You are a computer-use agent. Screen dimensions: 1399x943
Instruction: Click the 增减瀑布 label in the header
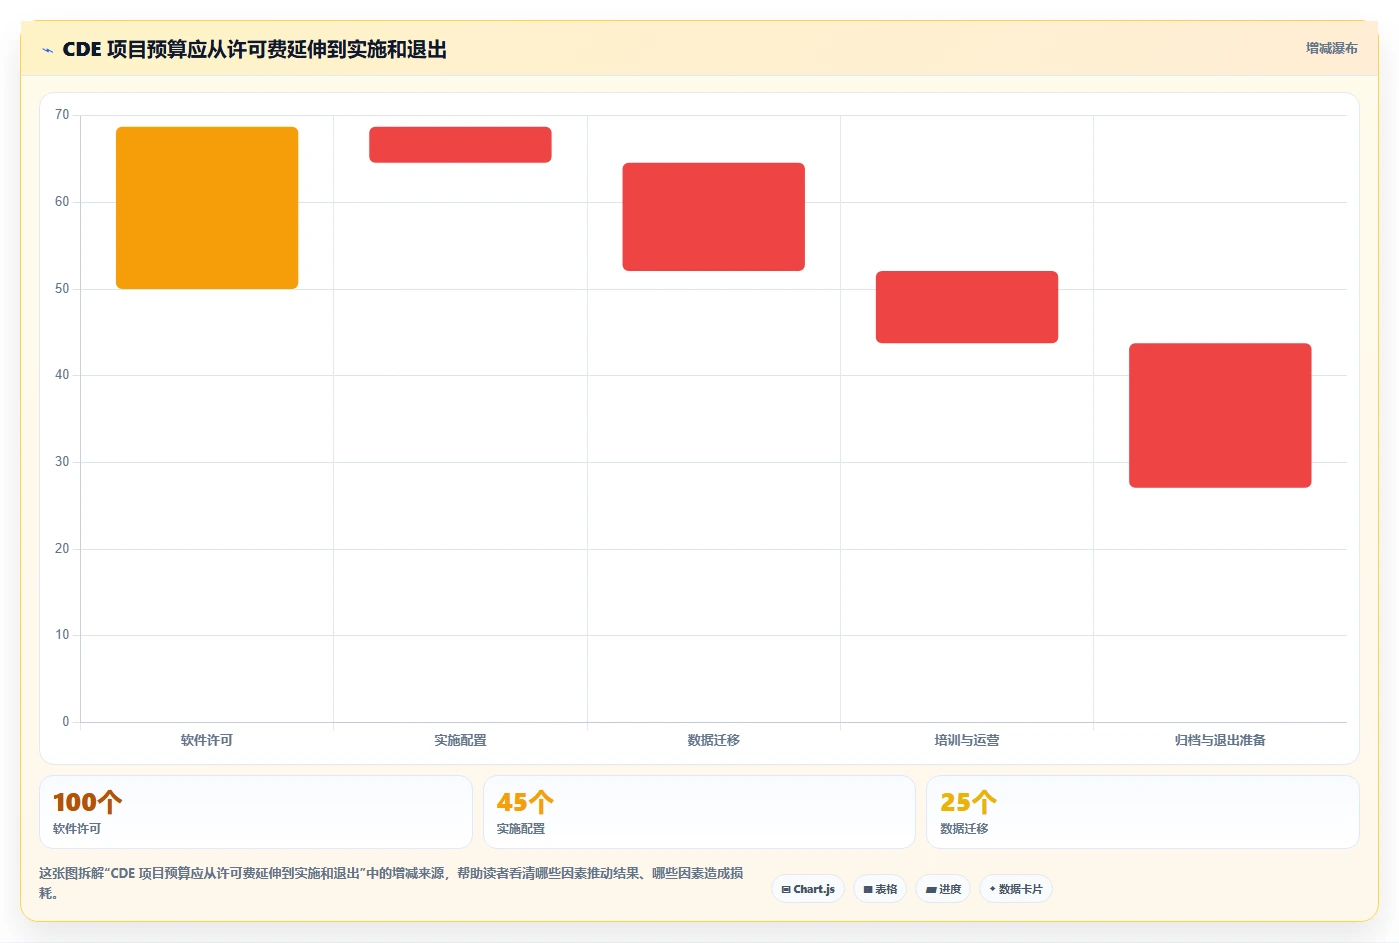(1331, 48)
